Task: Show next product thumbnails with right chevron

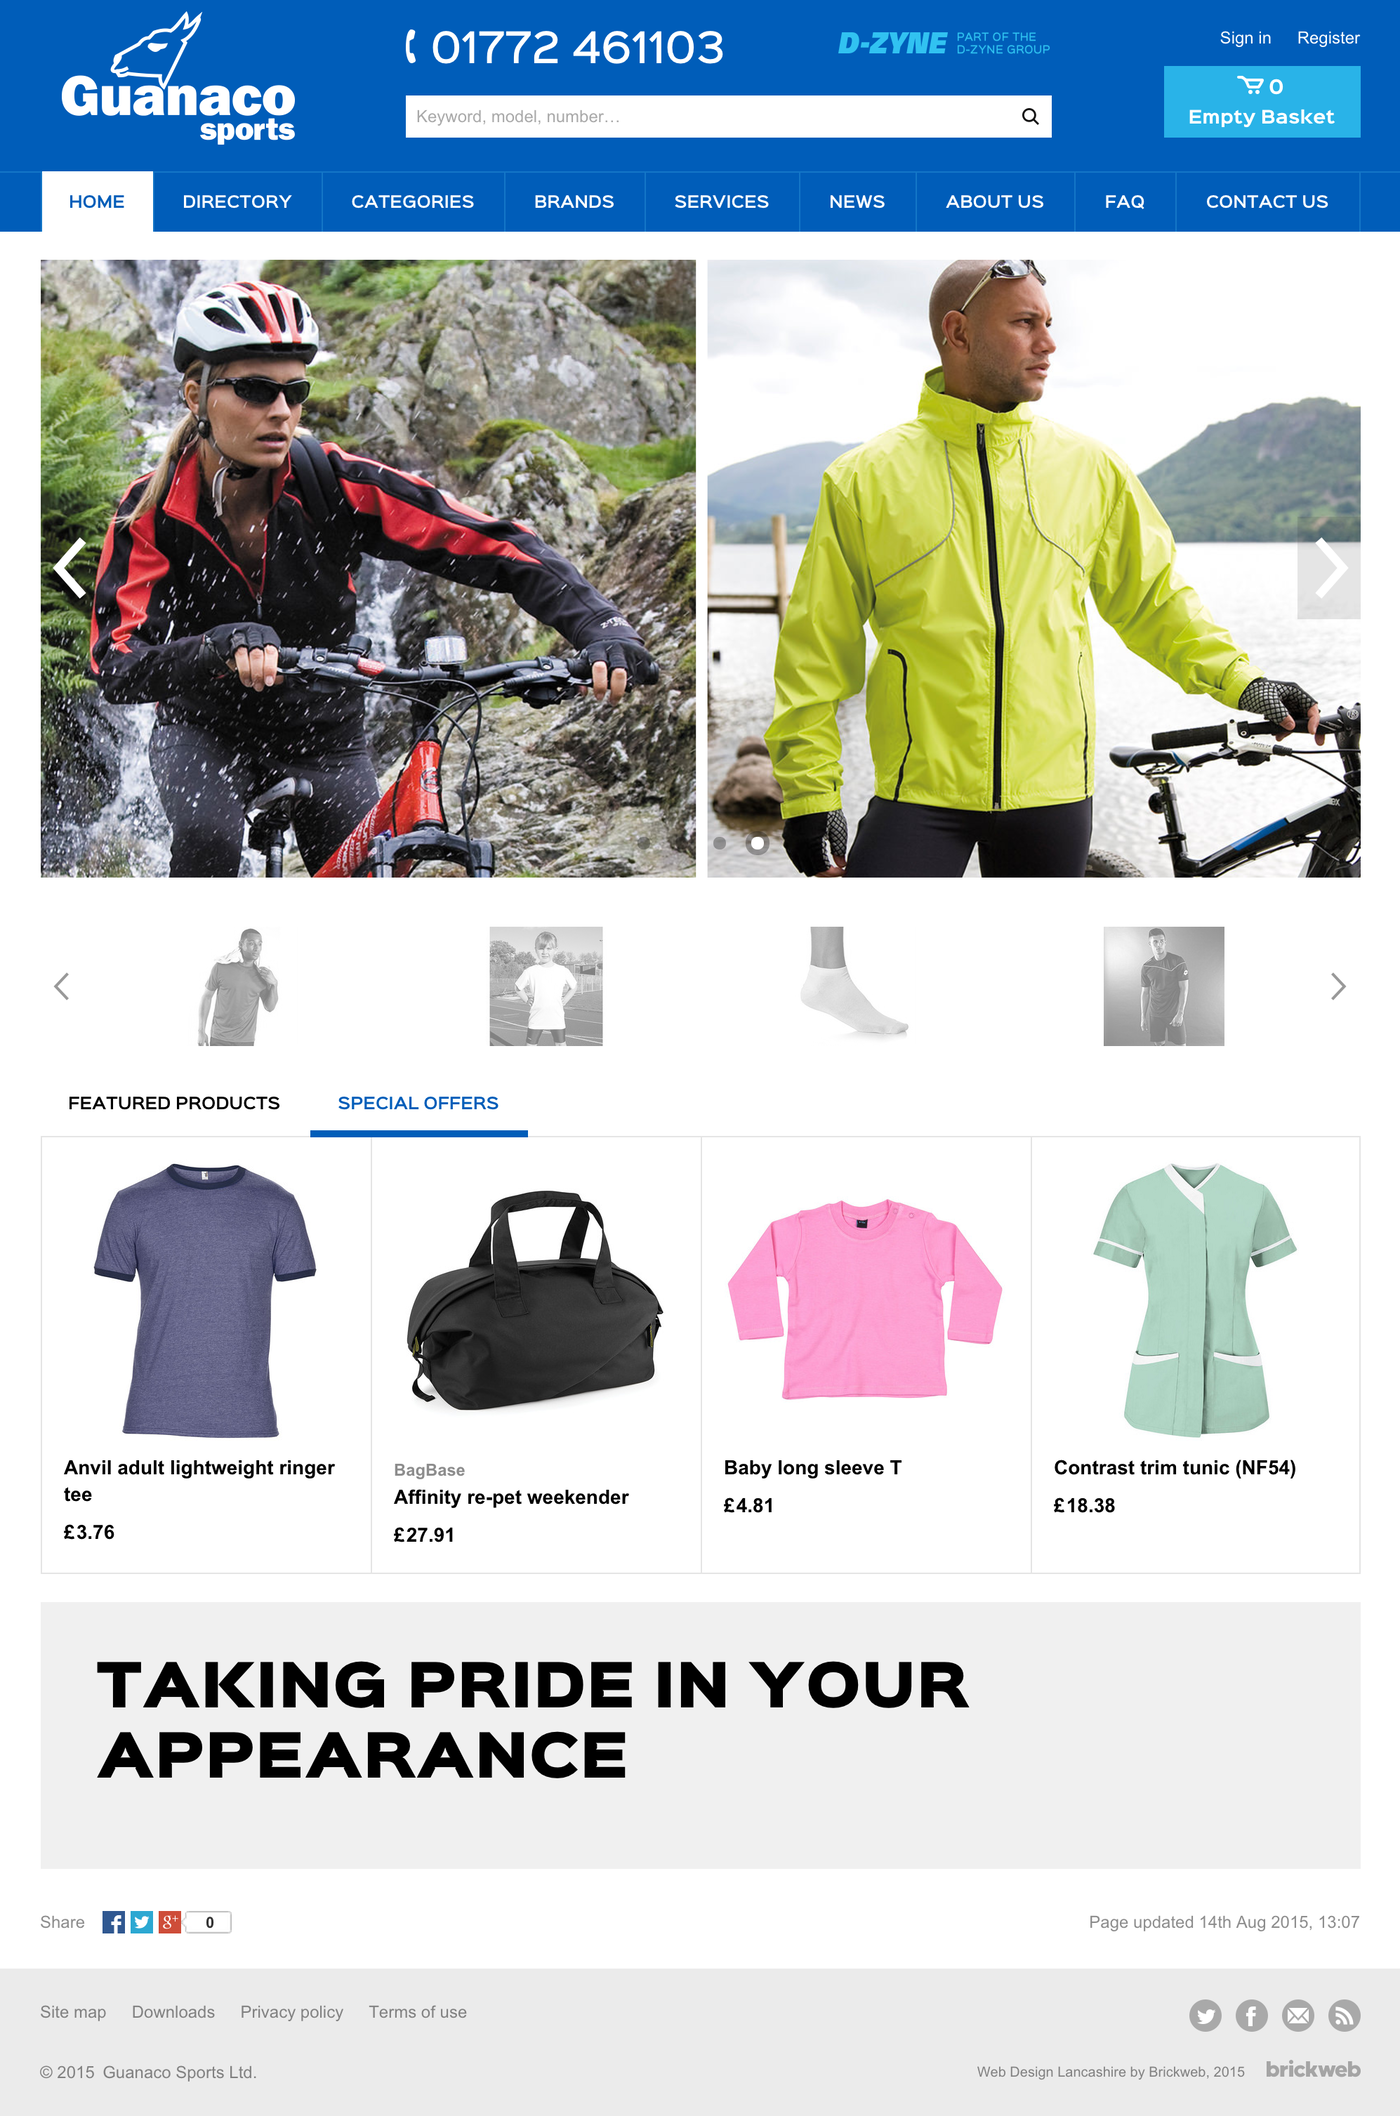Action: pyautogui.click(x=1338, y=986)
